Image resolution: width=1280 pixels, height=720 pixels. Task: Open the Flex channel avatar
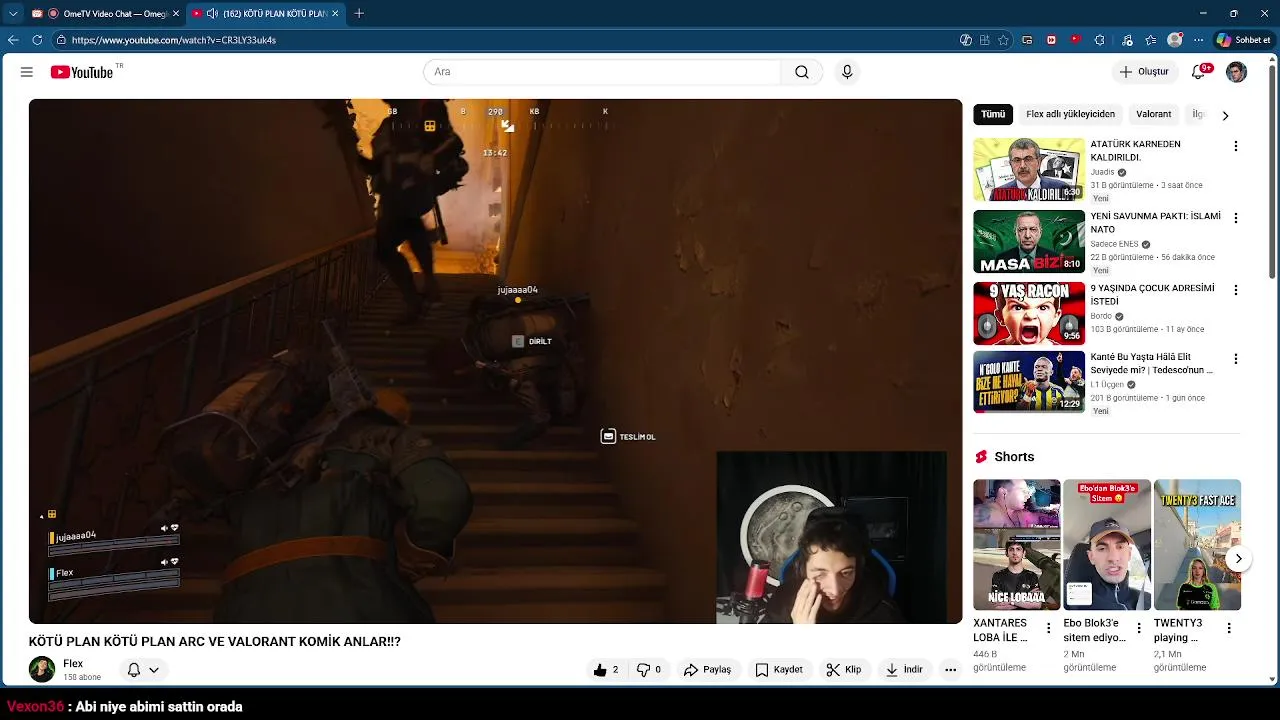coord(42,669)
